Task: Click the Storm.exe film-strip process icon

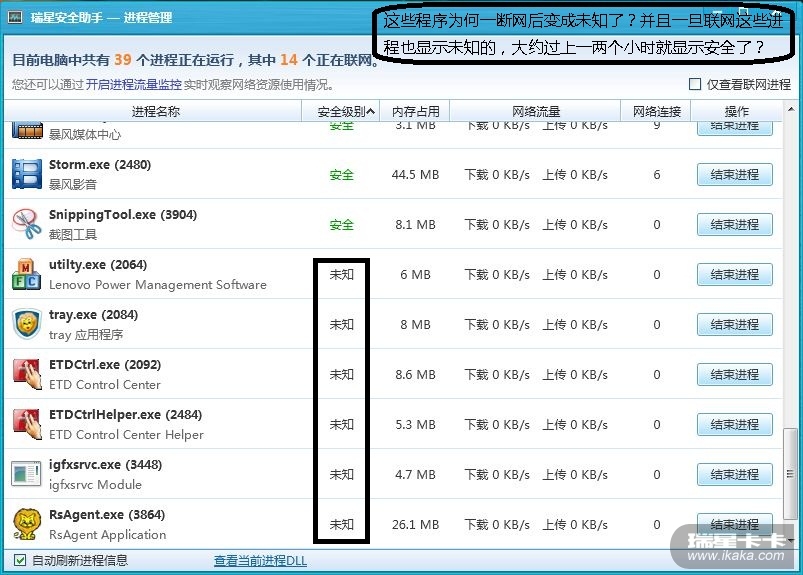Action: [27, 174]
